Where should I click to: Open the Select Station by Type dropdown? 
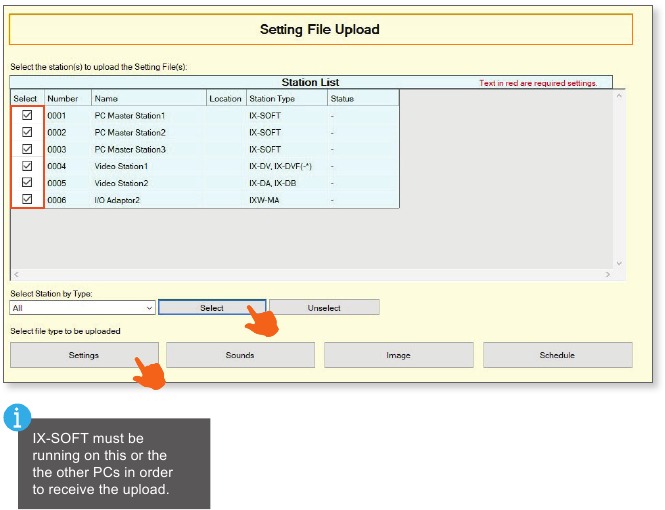[149, 308]
